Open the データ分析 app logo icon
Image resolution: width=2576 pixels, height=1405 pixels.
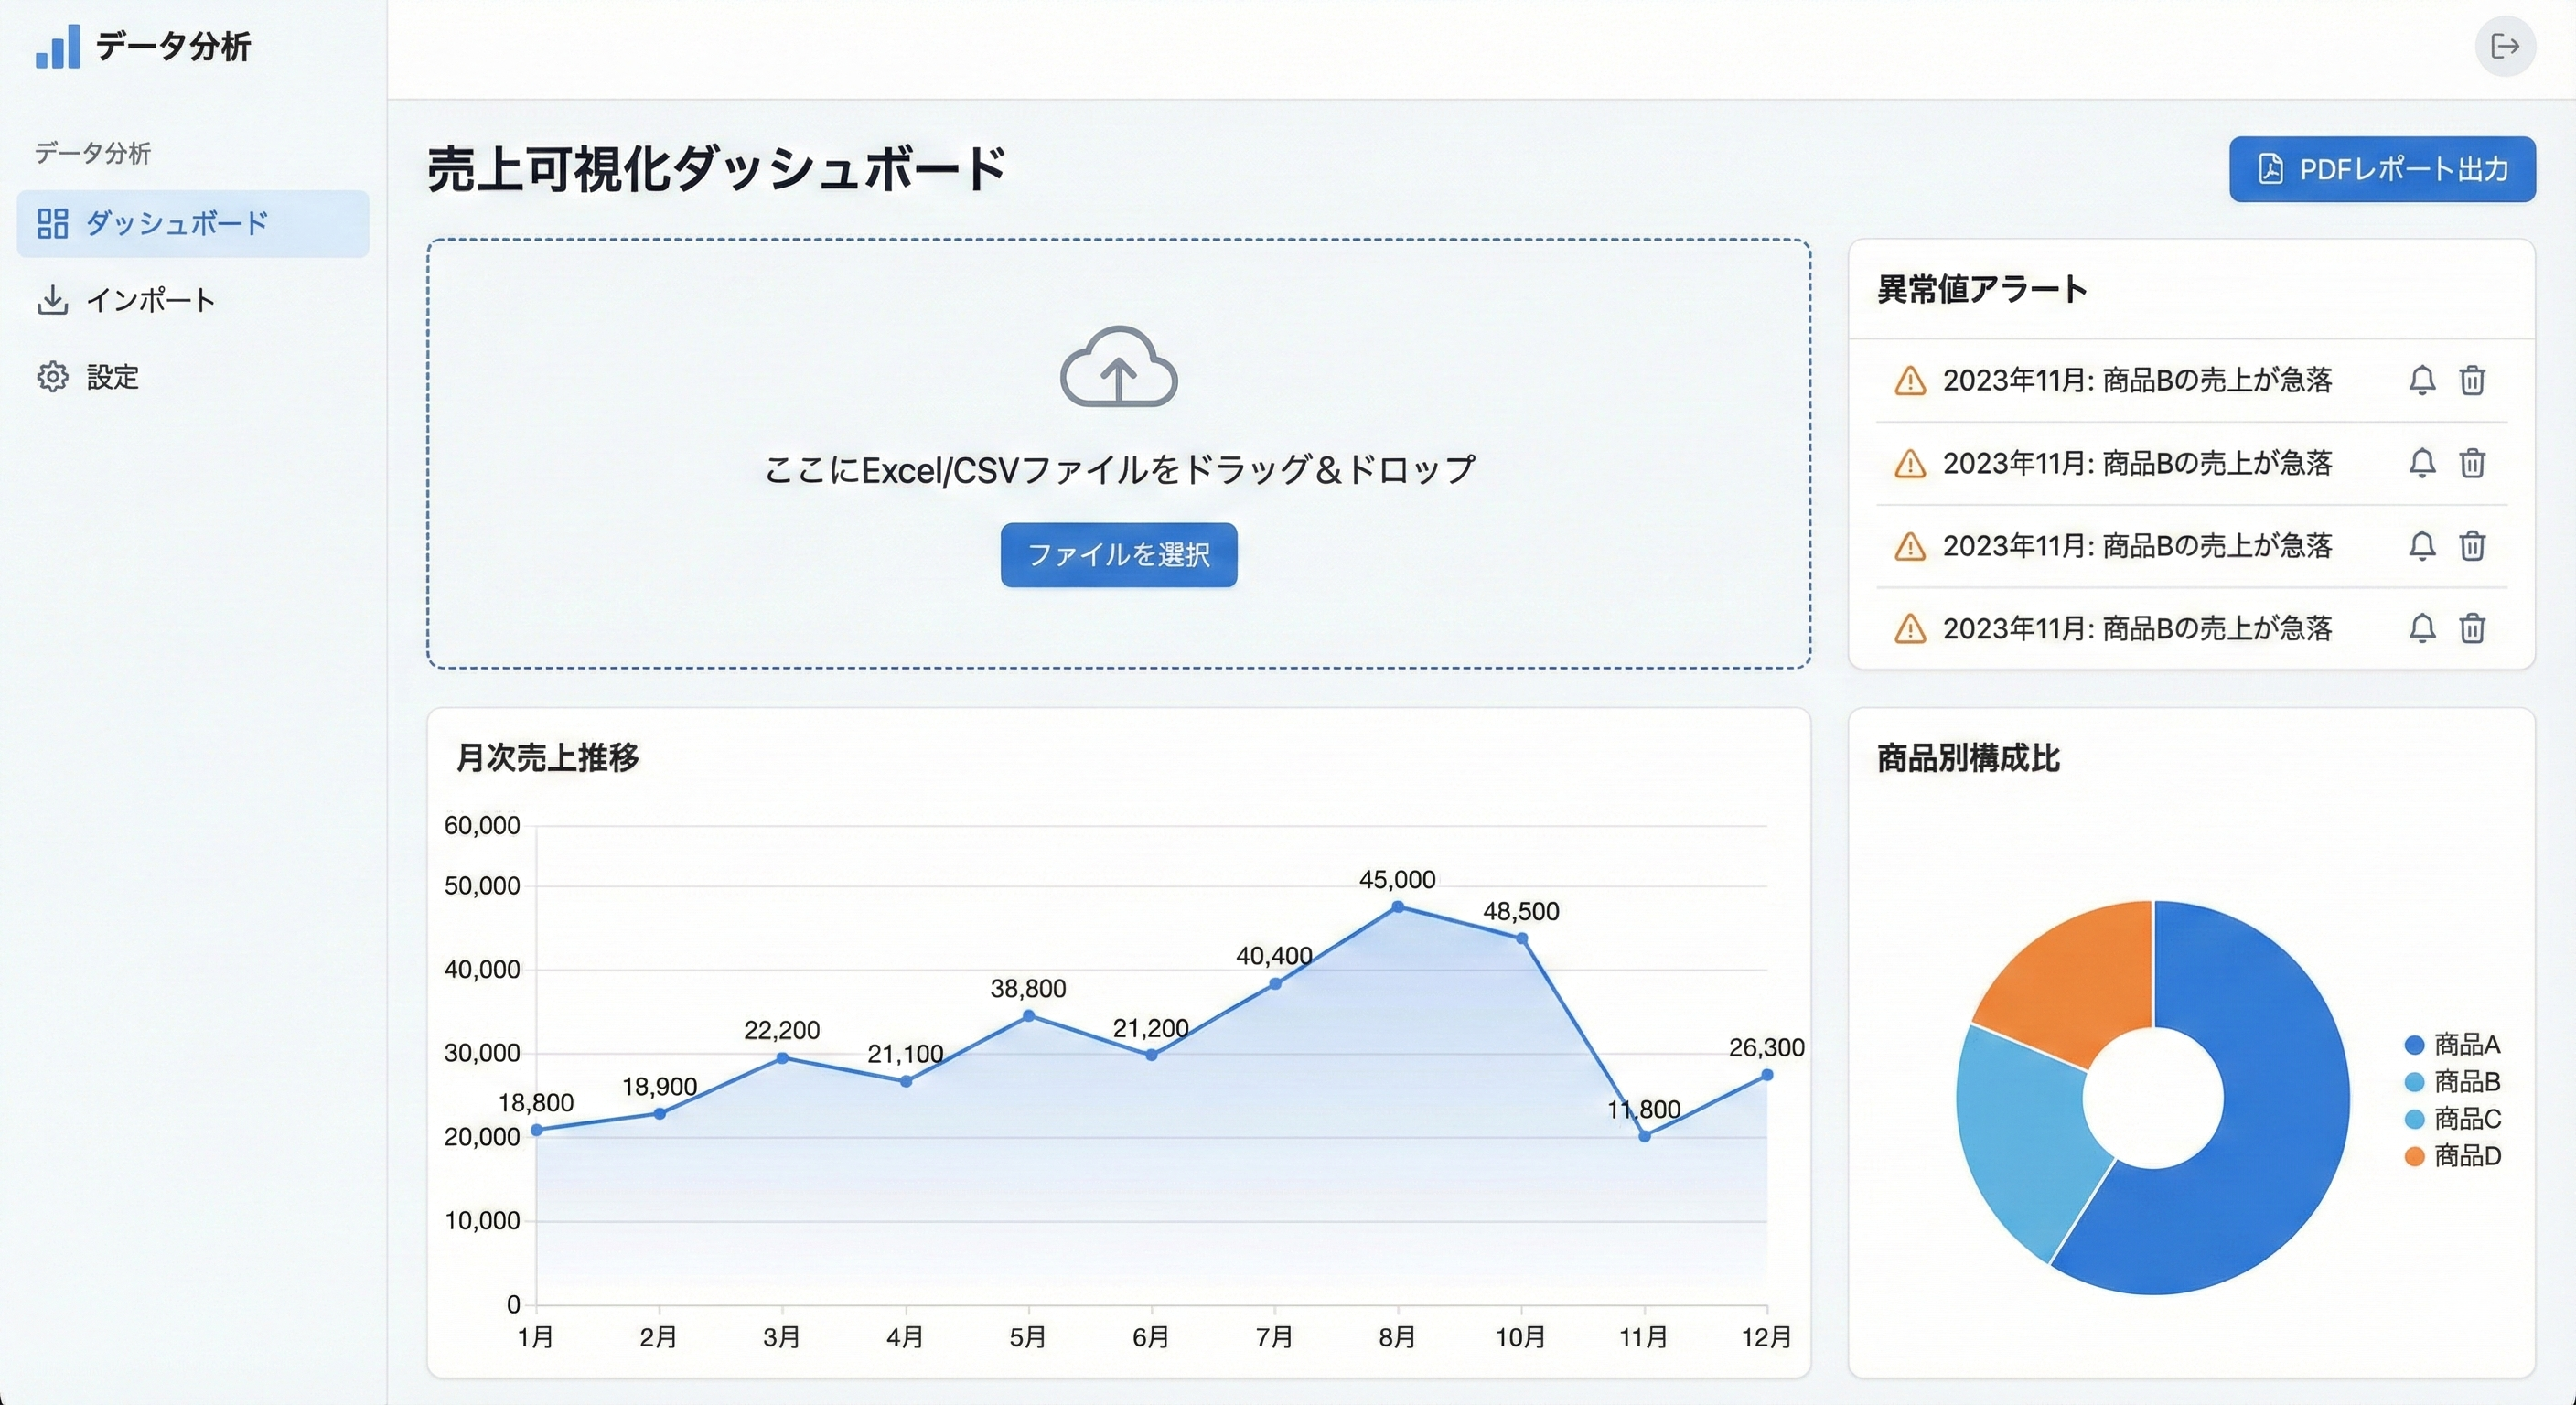pyautogui.click(x=57, y=48)
